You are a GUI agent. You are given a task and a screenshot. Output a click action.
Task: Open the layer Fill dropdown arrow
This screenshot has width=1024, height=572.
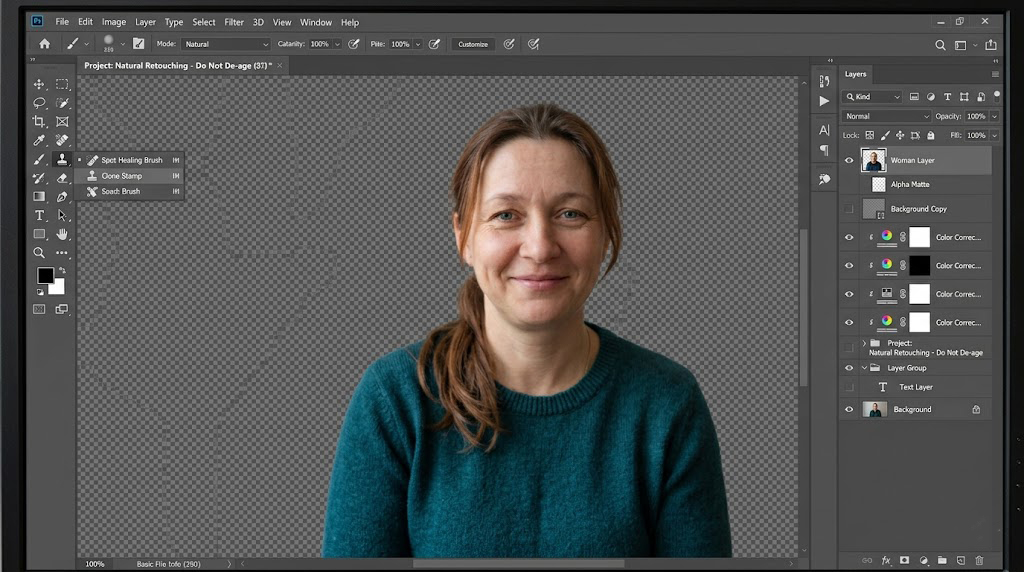point(994,135)
